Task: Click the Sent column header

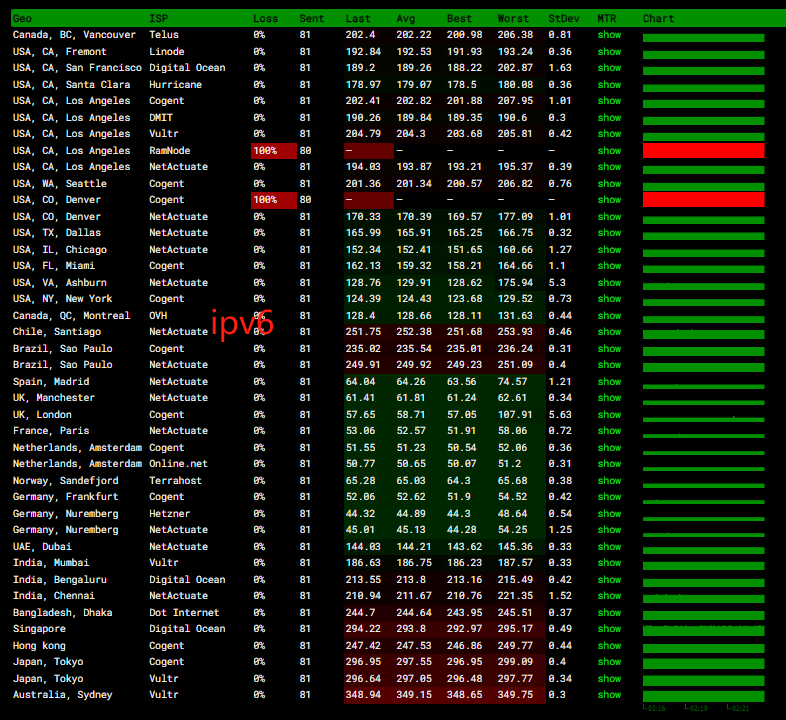Action: (311, 19)
